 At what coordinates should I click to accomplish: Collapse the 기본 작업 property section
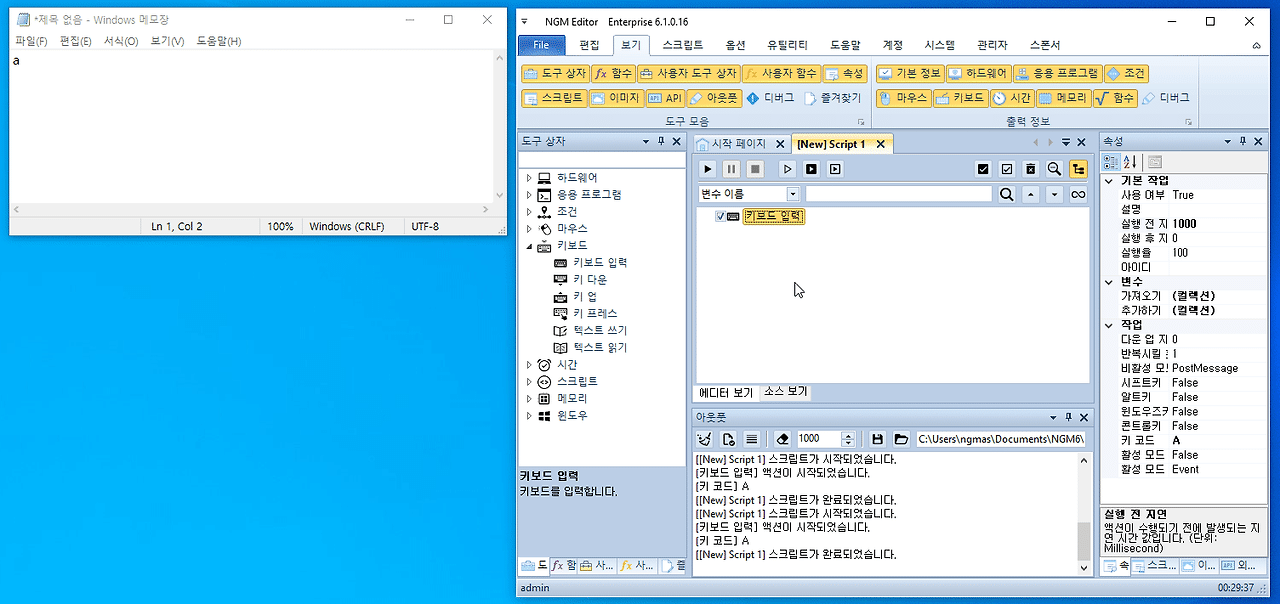click(x=1110, y=180)
